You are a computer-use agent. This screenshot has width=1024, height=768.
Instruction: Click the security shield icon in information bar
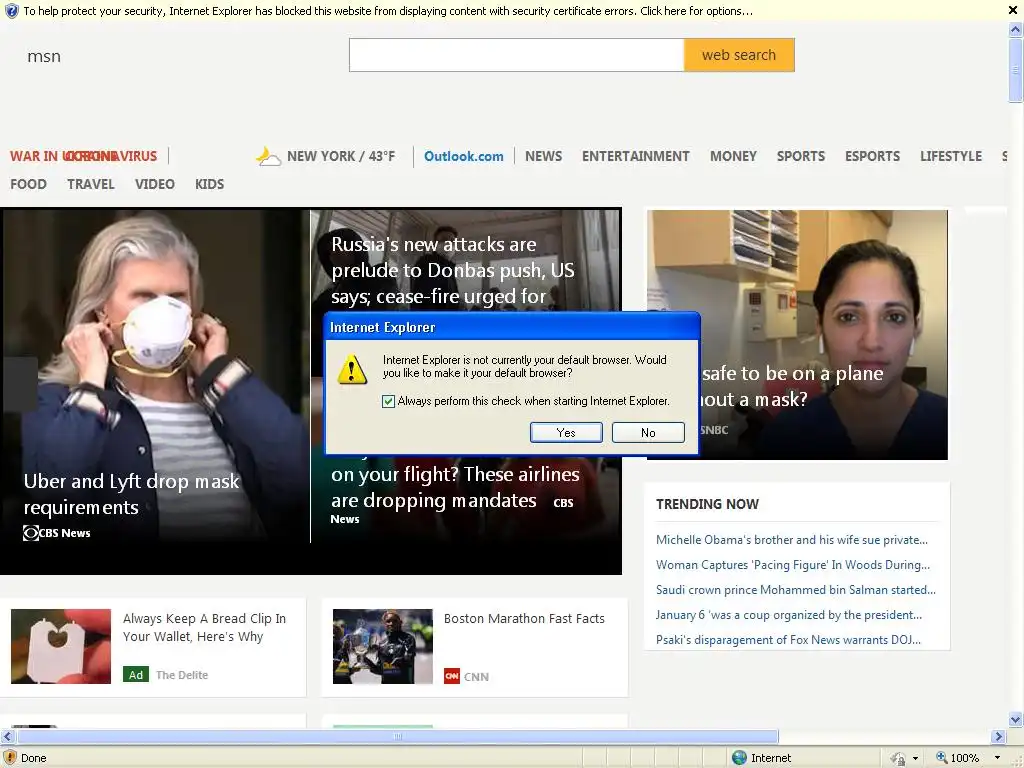pyautogui.click(x=11, y=10)
